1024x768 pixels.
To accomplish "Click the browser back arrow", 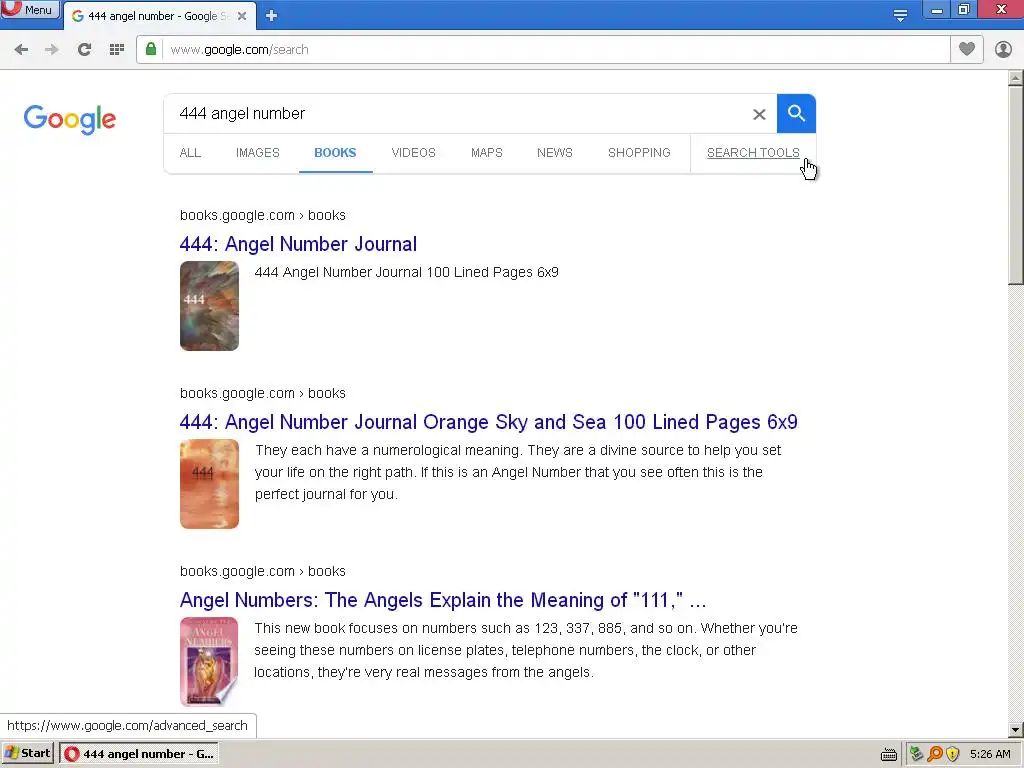I will [21, 50].
